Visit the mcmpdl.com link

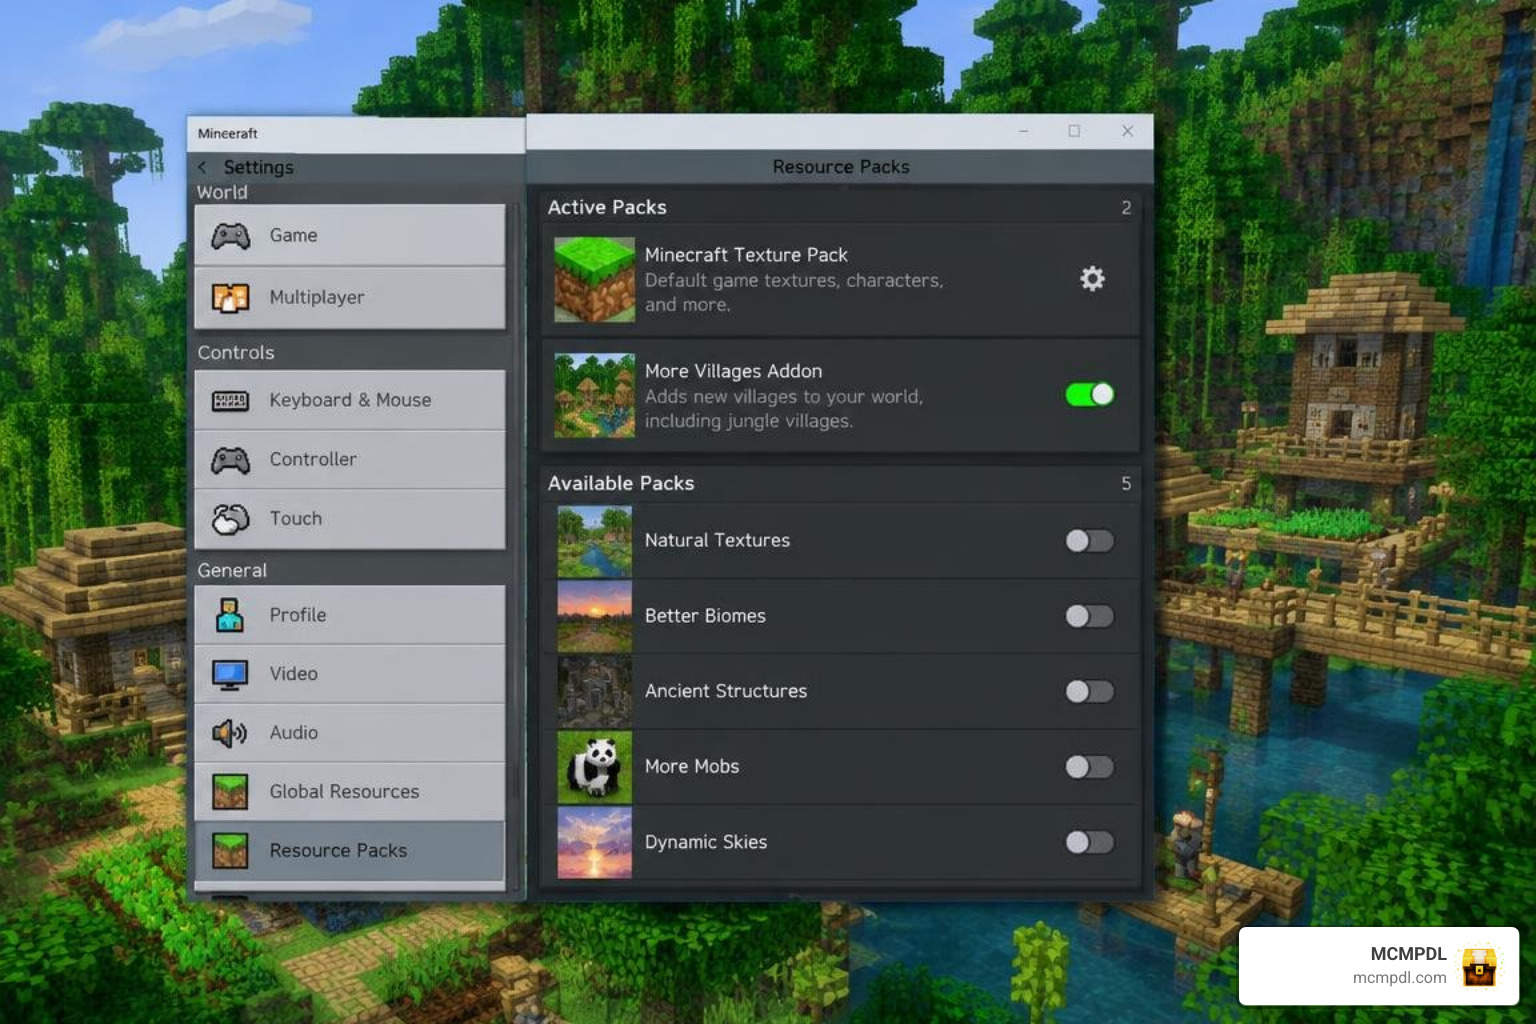pos(1399,978)
